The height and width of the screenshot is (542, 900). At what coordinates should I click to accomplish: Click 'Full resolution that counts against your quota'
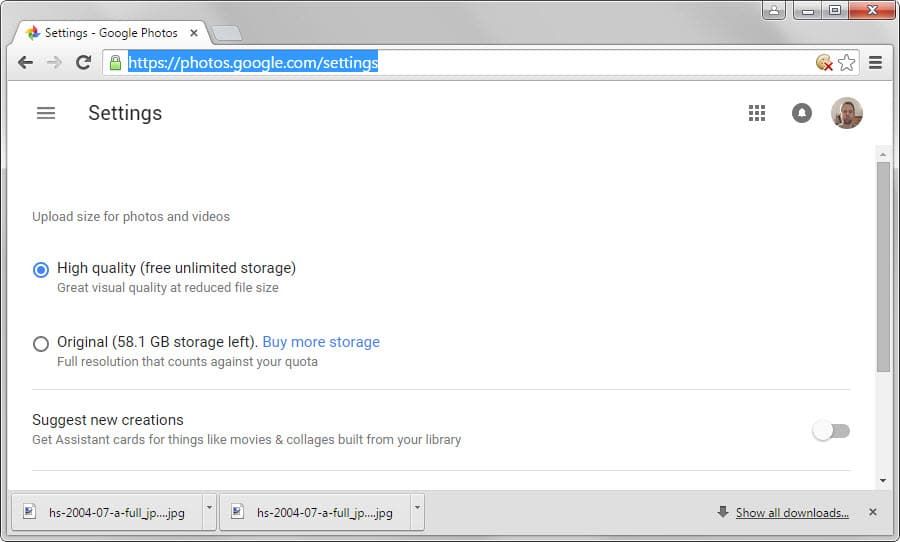pyautogui.click(x=187, y=362)
